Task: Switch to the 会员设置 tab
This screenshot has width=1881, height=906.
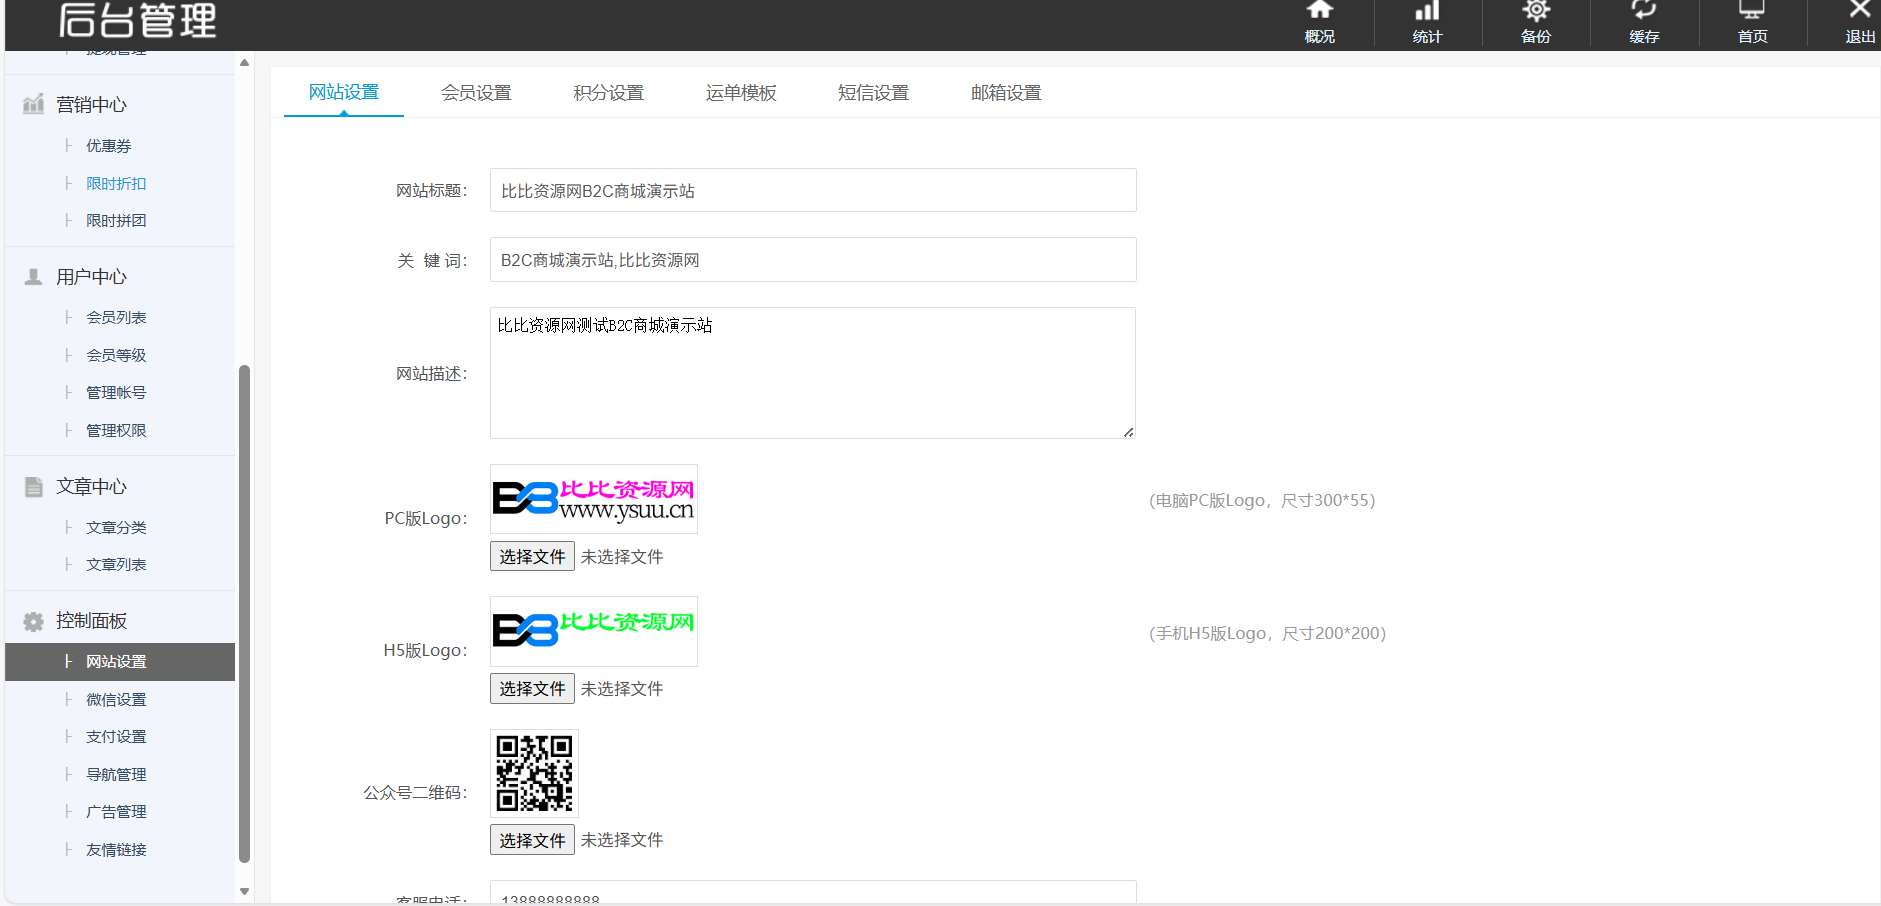Action: (x=476, y=93)
